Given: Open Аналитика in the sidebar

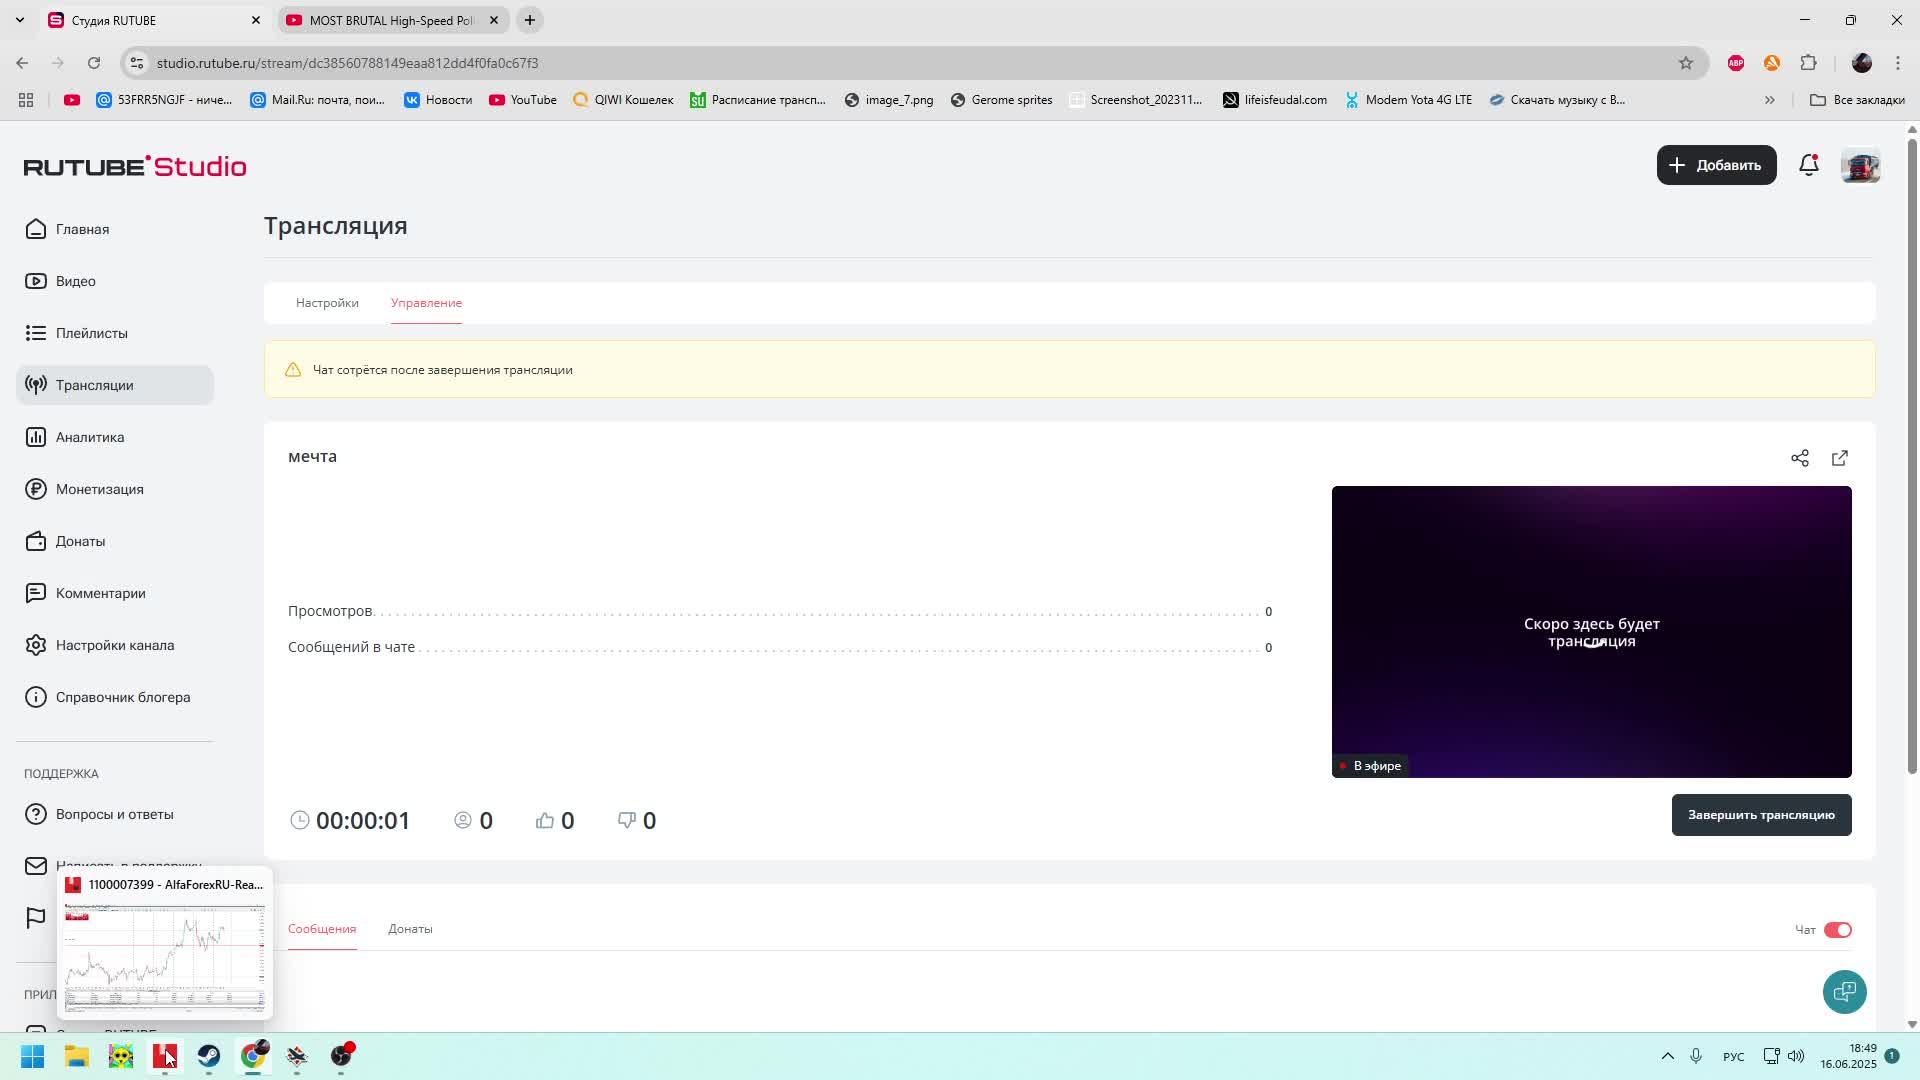Looking at the screenshot, I should 90,437.
